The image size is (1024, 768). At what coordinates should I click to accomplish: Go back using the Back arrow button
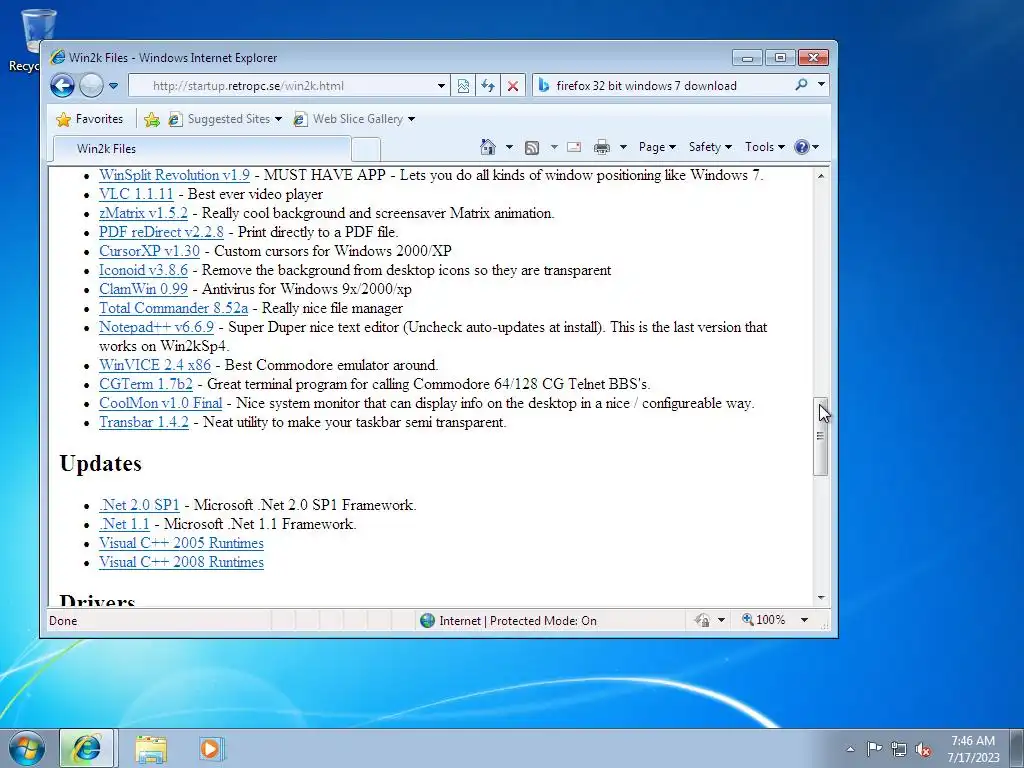pyautogui.click(x=63, y=86)
